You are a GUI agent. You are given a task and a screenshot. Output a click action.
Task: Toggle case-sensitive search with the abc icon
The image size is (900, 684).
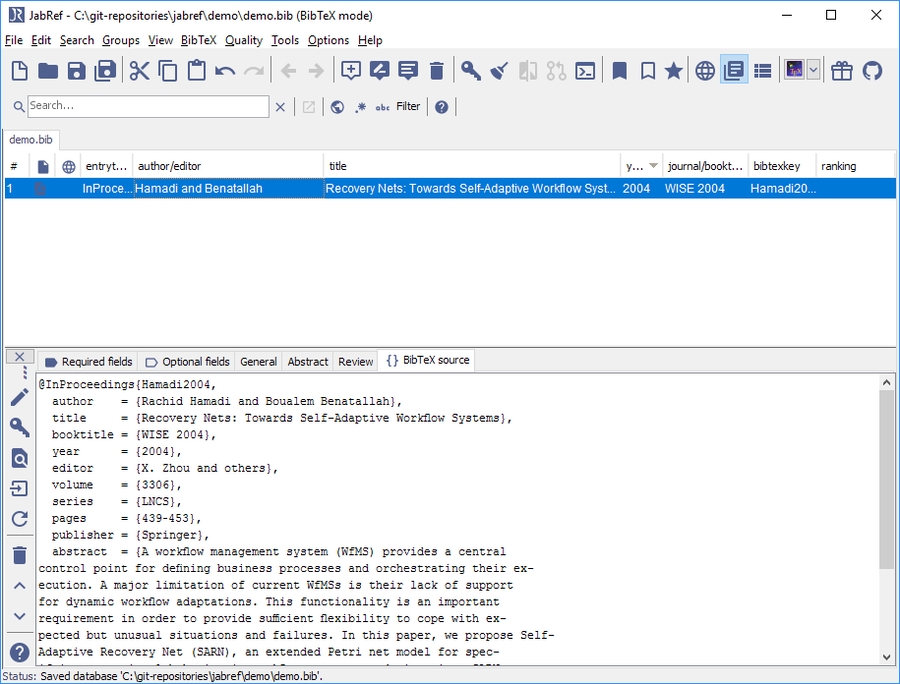[x=382, y=106]
